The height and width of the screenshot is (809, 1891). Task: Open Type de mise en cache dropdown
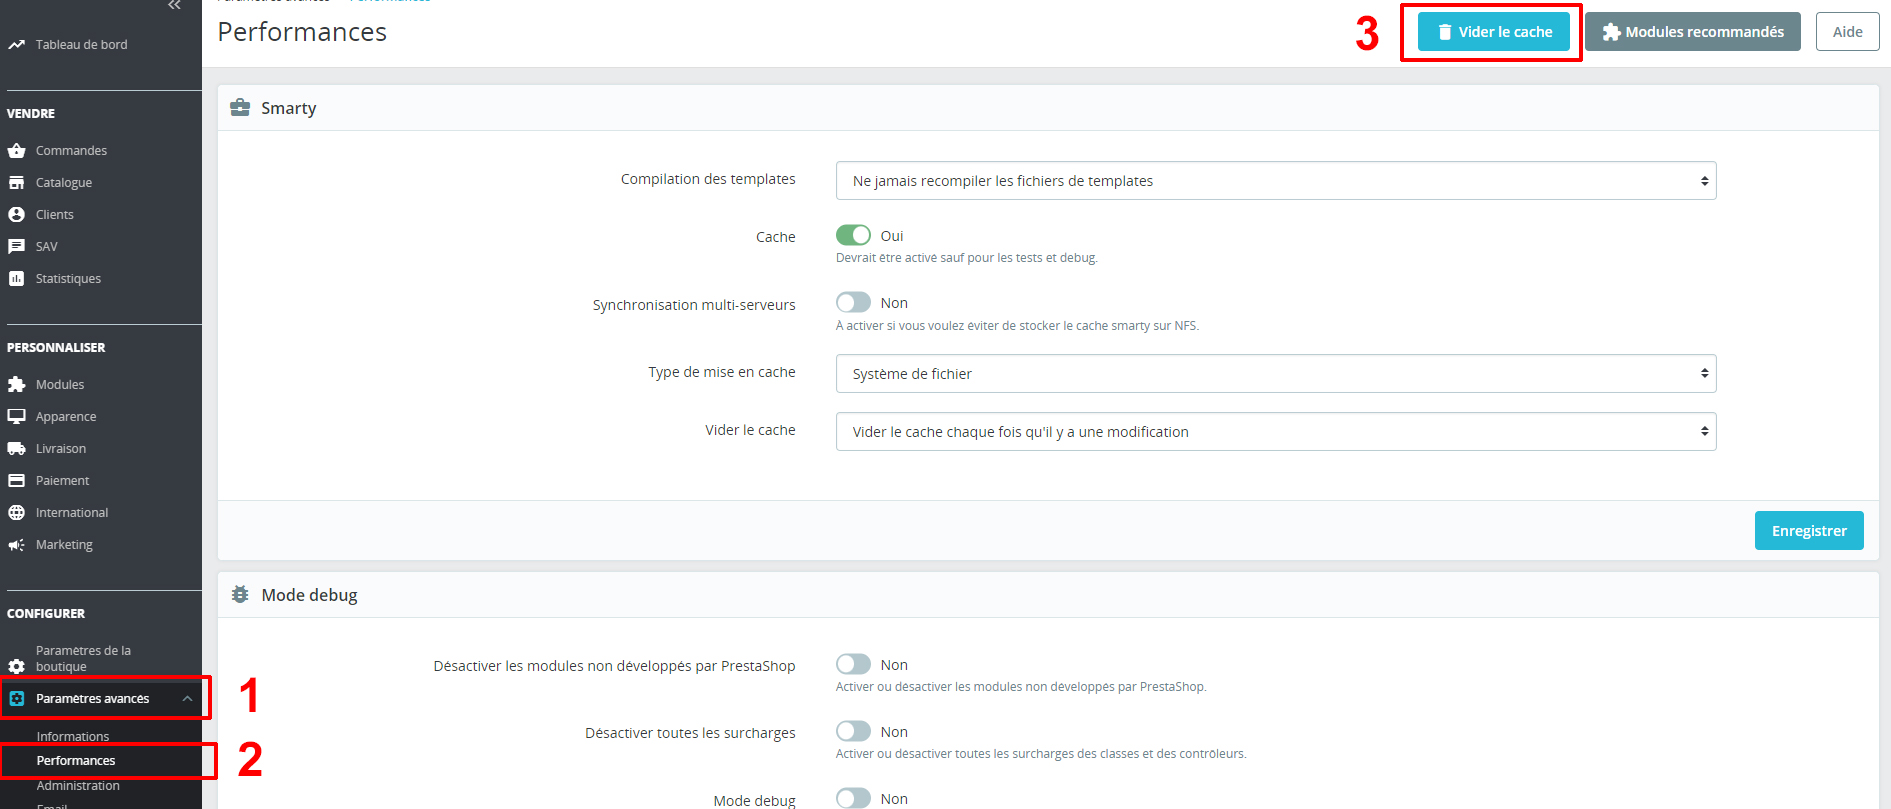[x=1276, y=374]
